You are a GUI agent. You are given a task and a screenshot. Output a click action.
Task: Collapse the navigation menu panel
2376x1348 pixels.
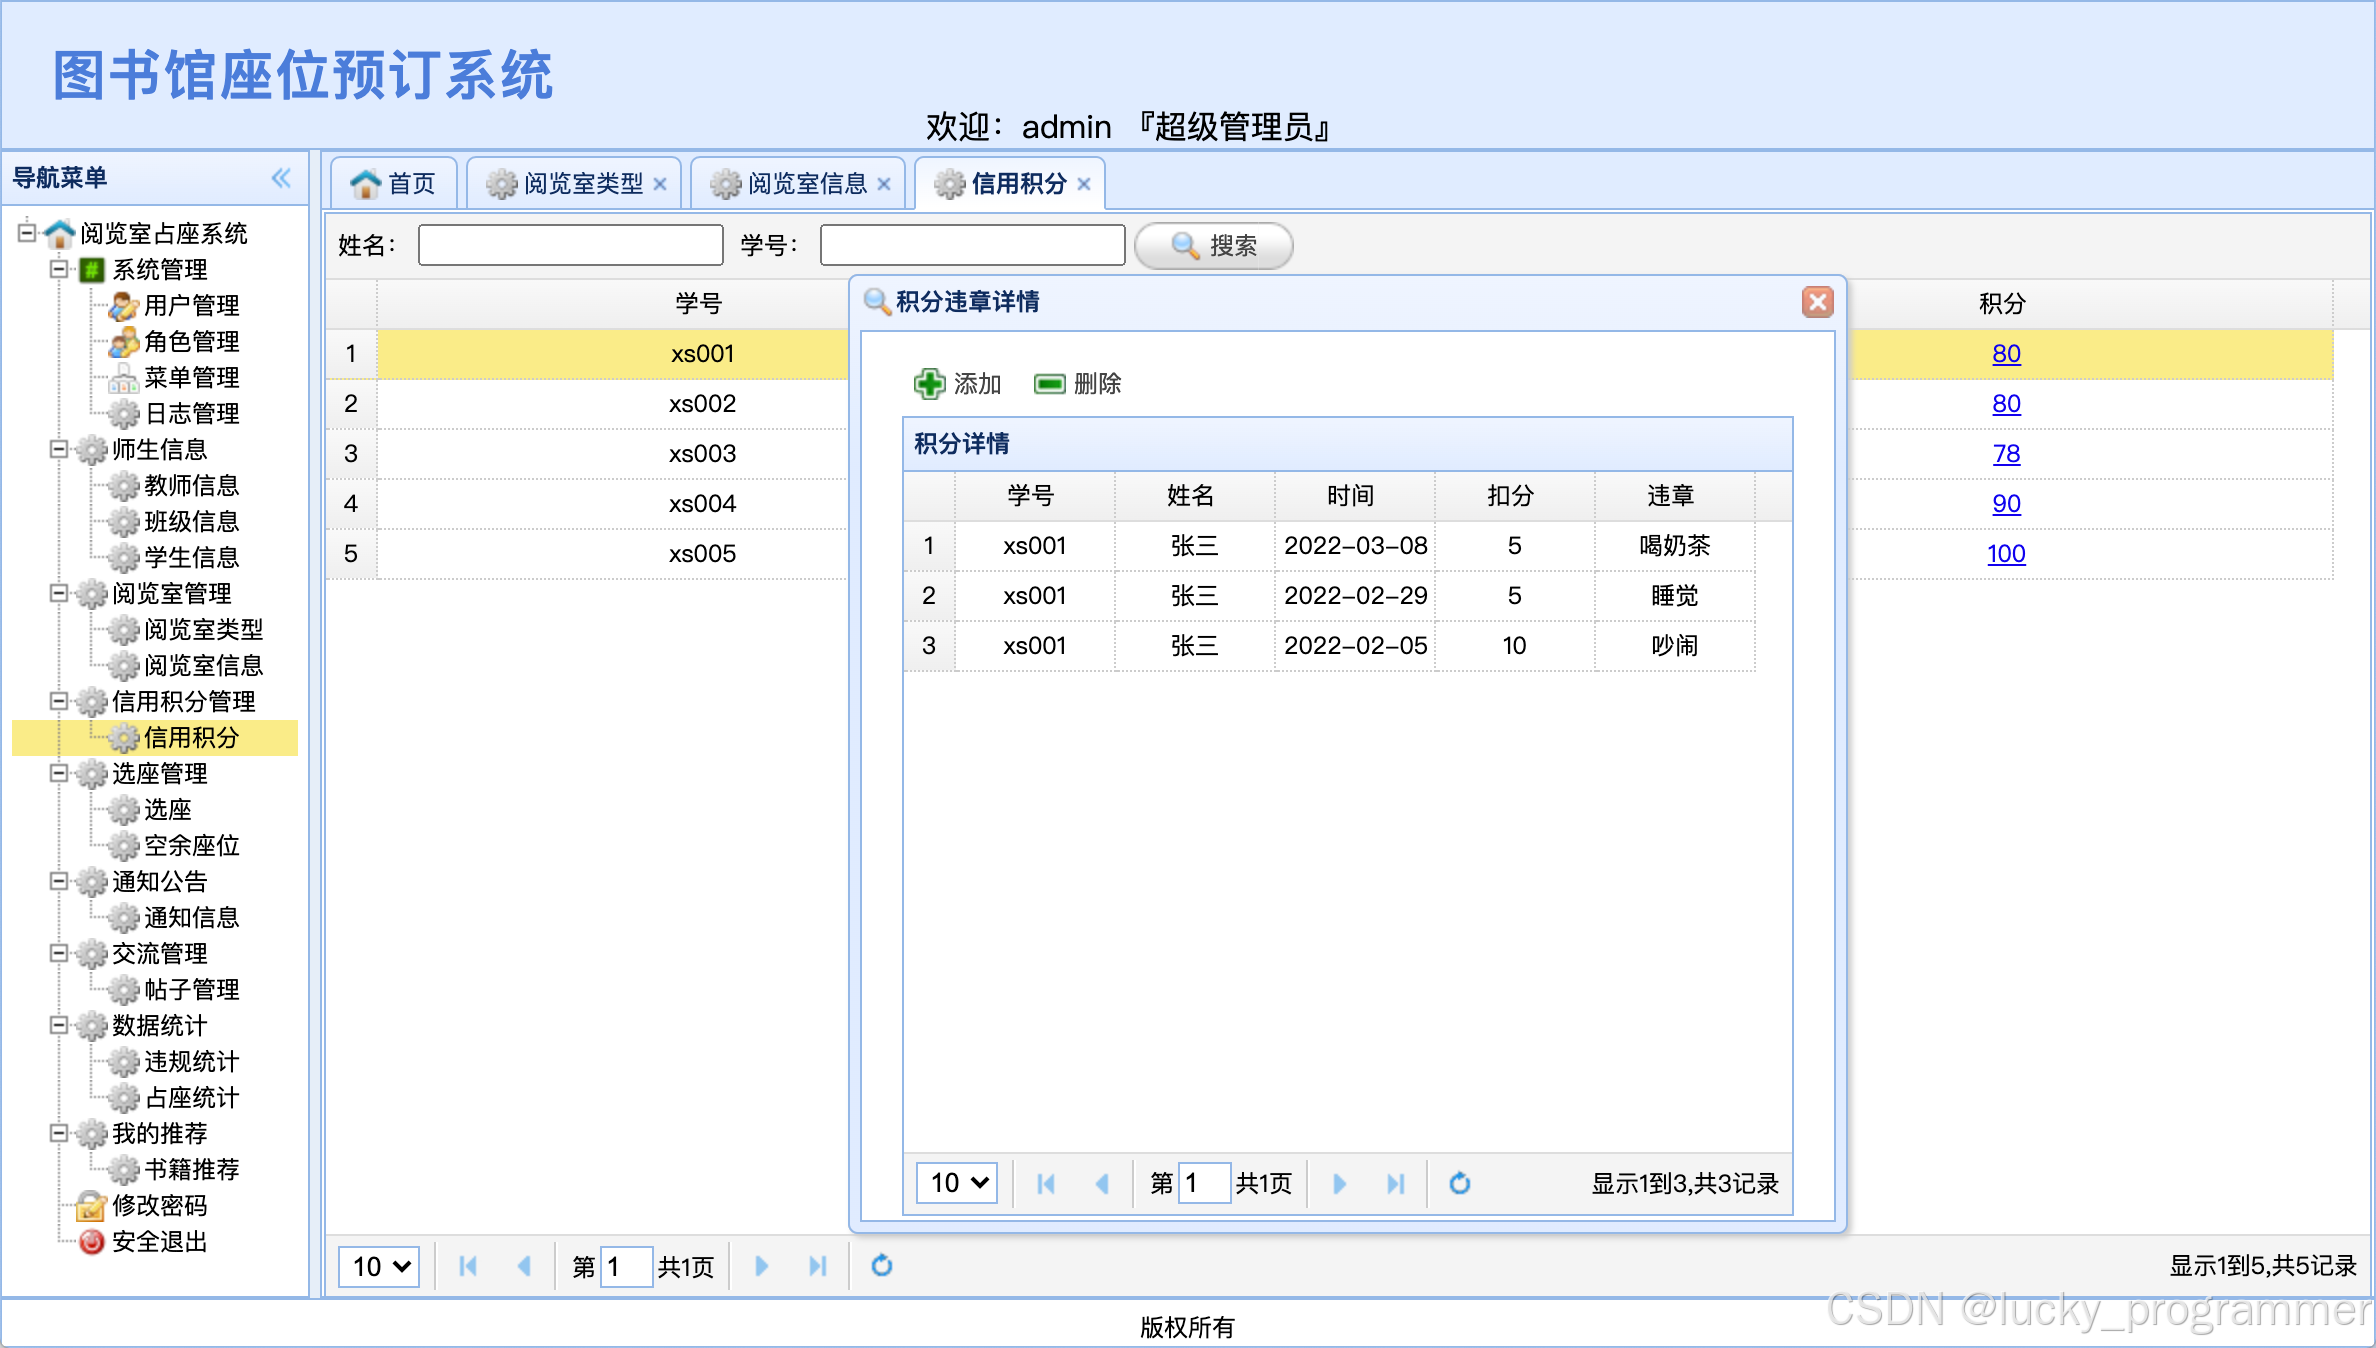click(281, 178)
